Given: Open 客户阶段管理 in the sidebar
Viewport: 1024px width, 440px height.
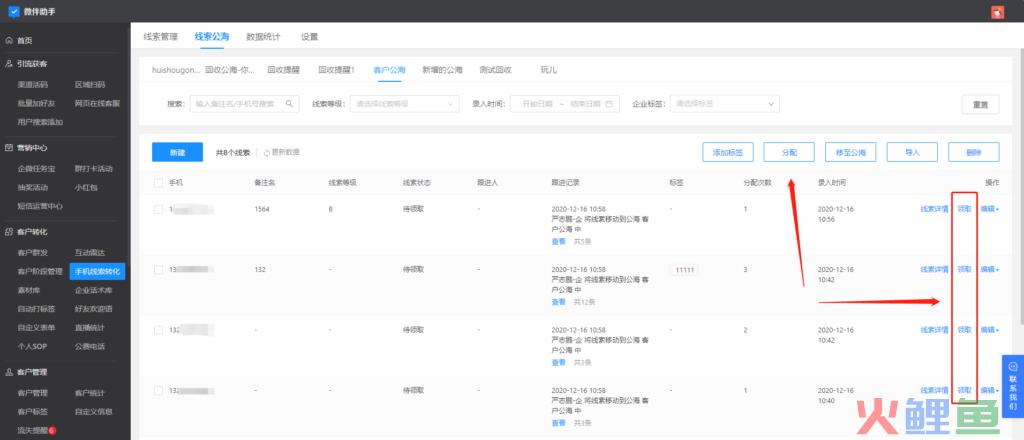Looking at the screenshot, I should coord(40,272).
